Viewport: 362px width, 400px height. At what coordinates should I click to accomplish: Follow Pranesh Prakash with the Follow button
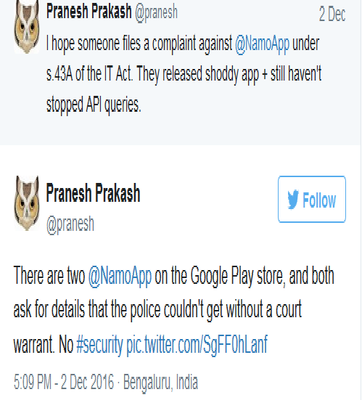click(312, 199)
